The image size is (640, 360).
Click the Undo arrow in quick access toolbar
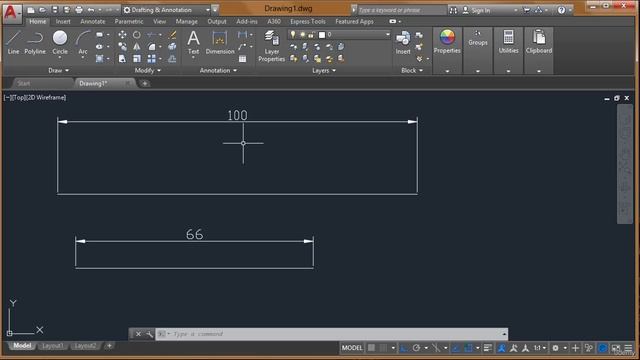pyautogui.click(x=91, y=10)
